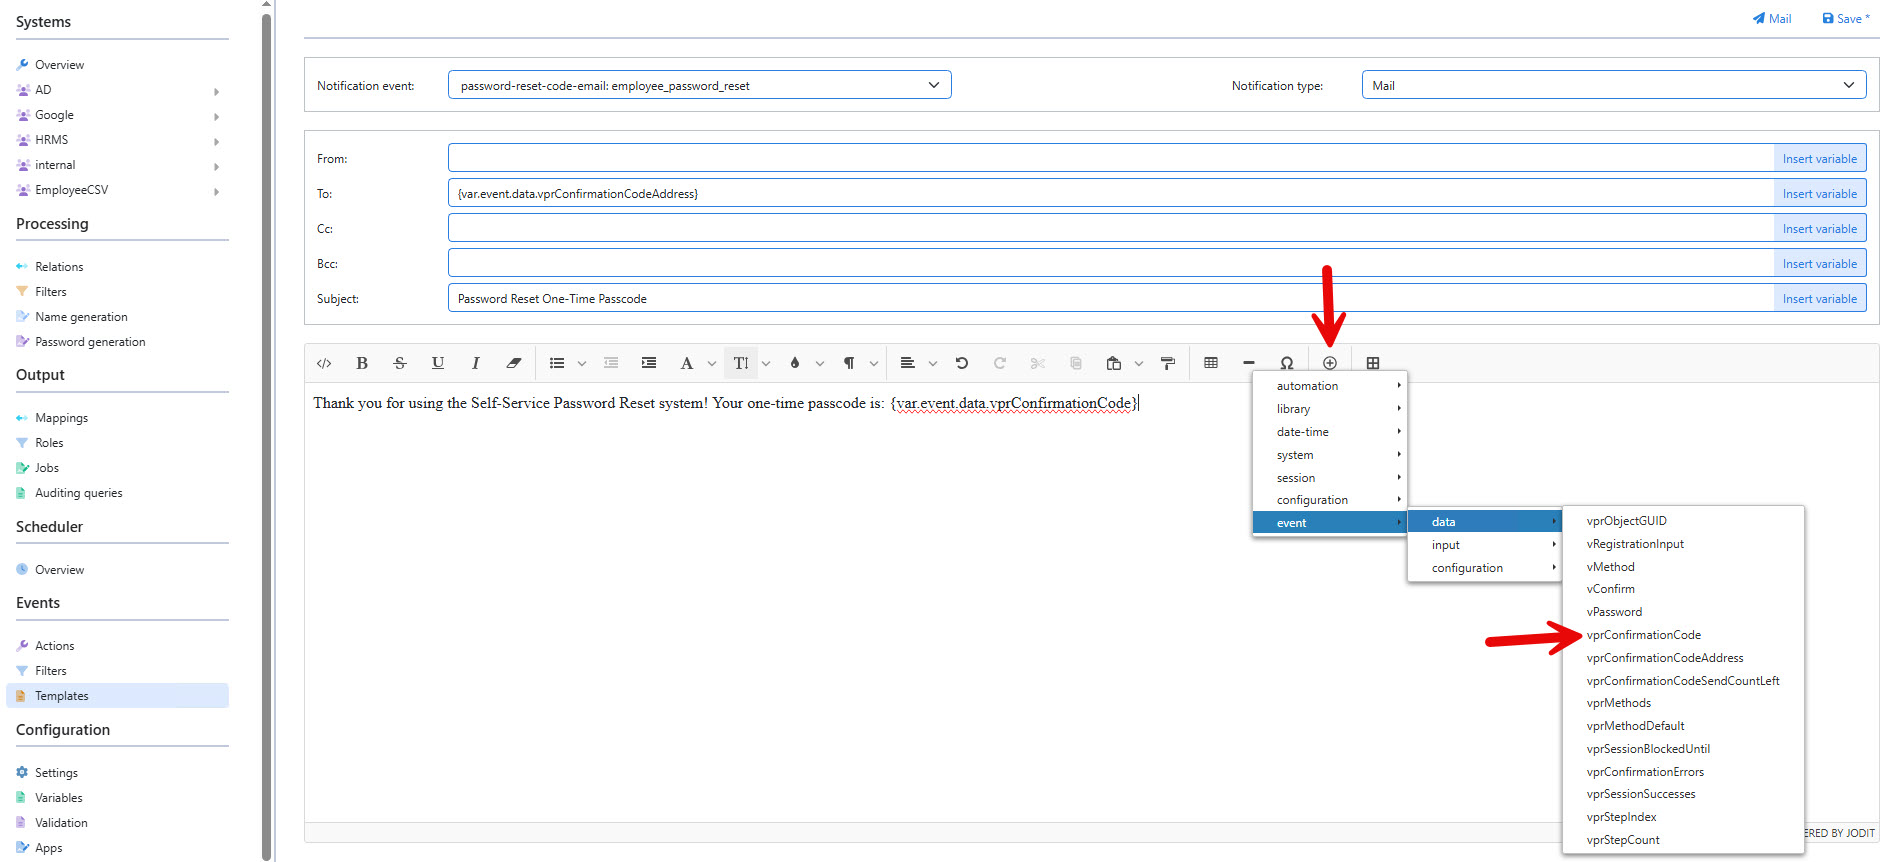Viewport: 1891px width, 862px height.
Task: Open Templates under Events
Action: coord(117,696)
